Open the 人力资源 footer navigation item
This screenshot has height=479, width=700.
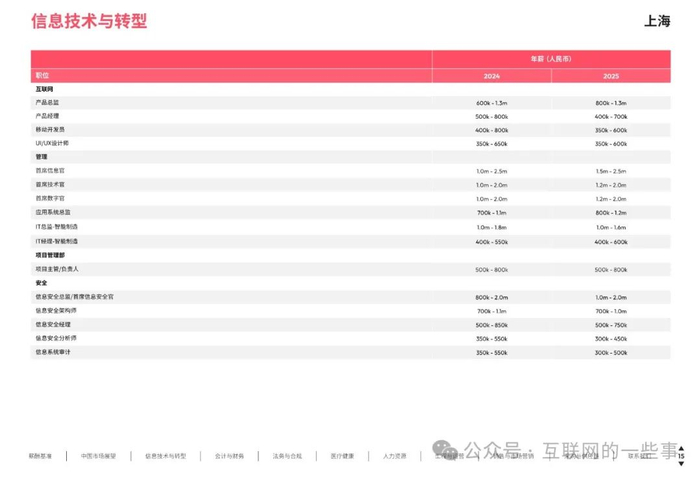[395, 456]
